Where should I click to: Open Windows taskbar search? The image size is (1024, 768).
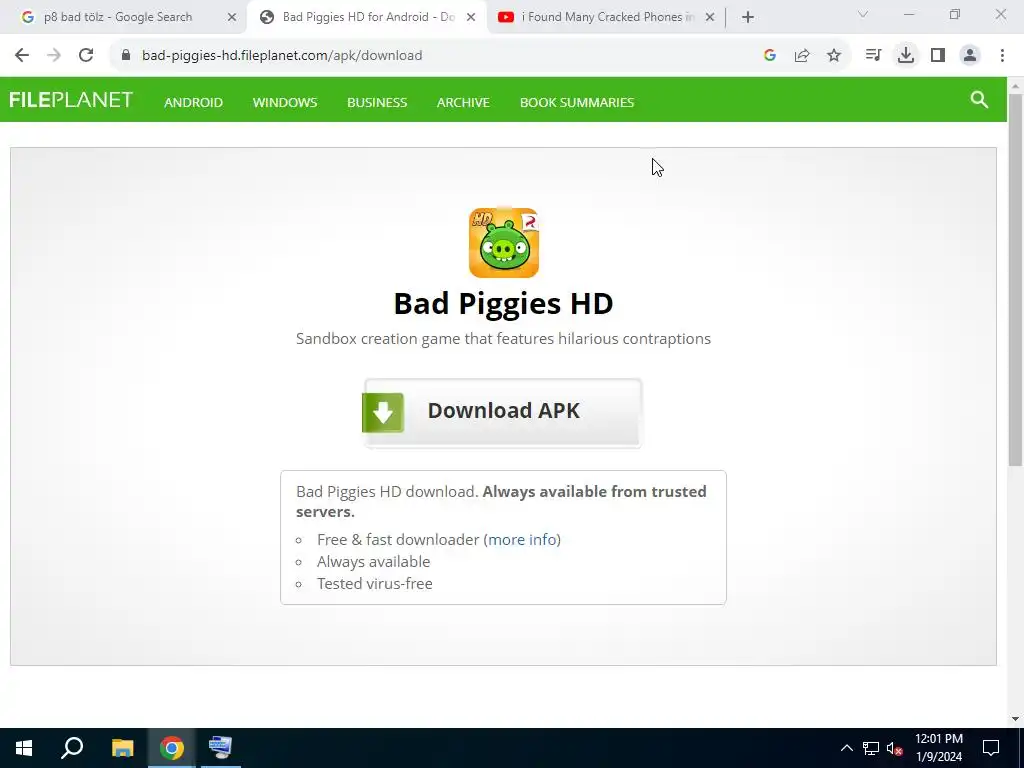click(72, 748)
